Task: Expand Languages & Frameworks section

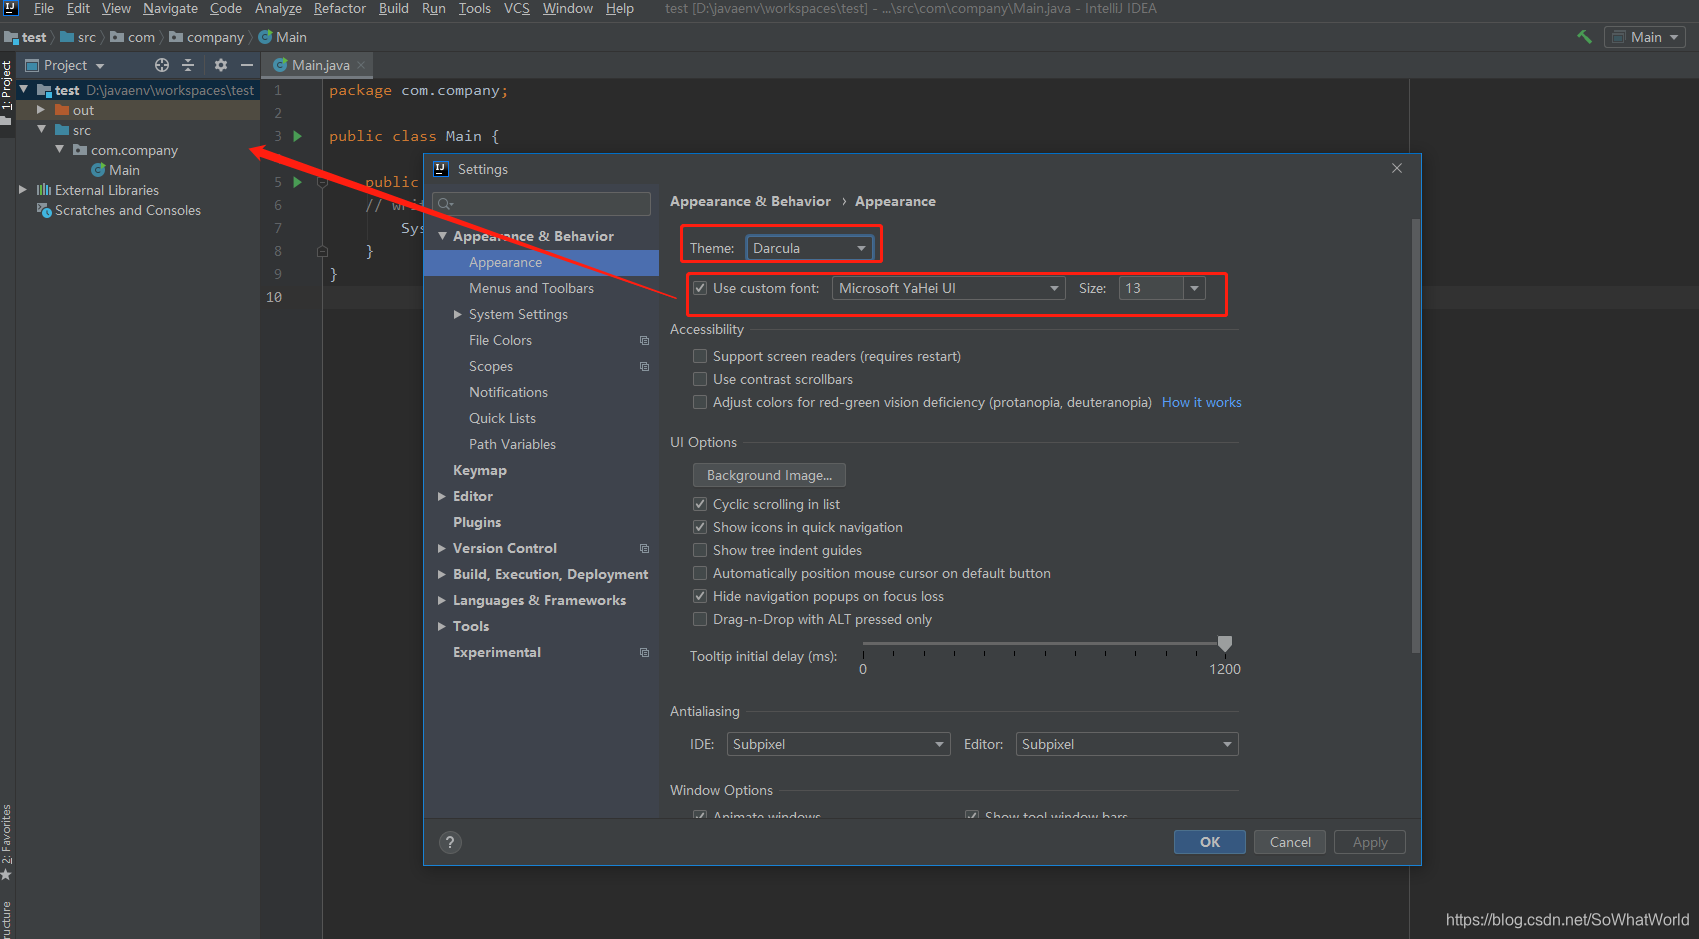Action: [x=442, y=600]
